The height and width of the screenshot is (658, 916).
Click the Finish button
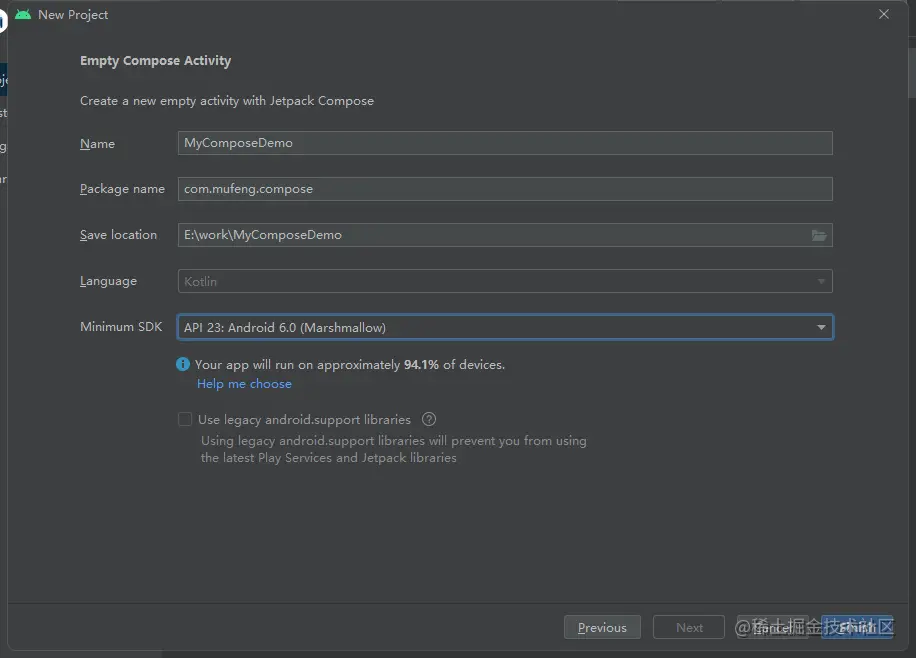[x=857, y=627]
